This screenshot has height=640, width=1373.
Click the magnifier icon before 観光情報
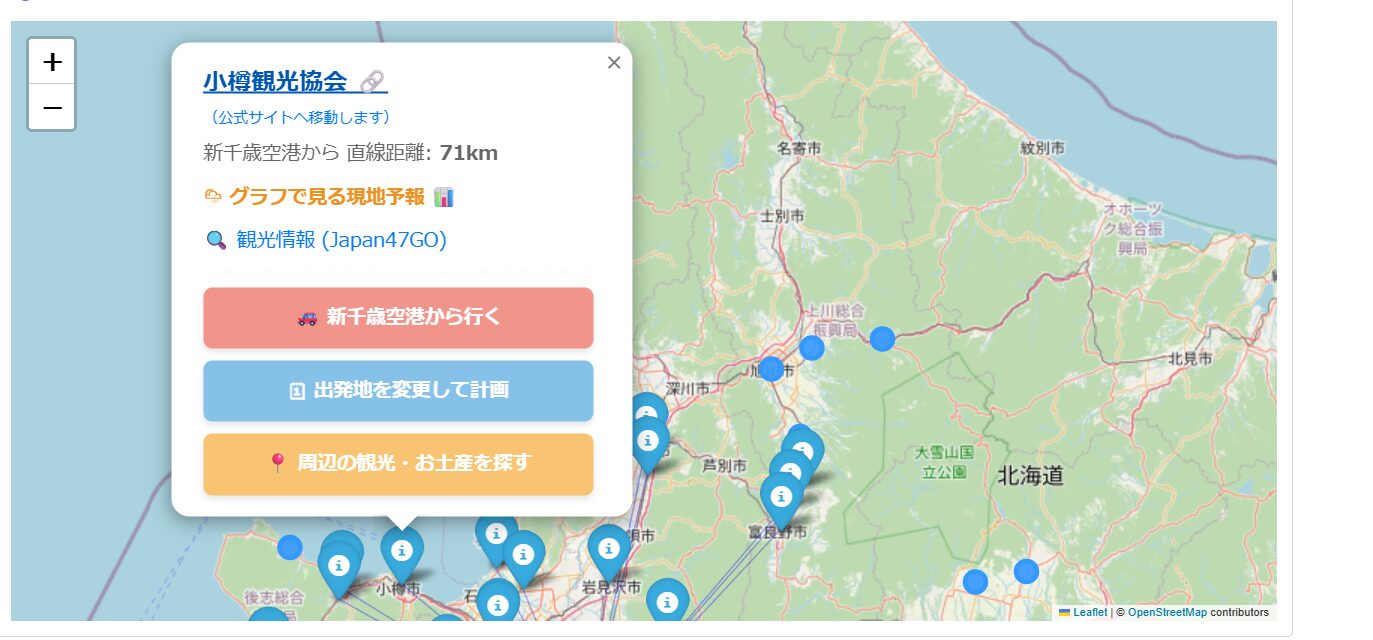point(215,240)
